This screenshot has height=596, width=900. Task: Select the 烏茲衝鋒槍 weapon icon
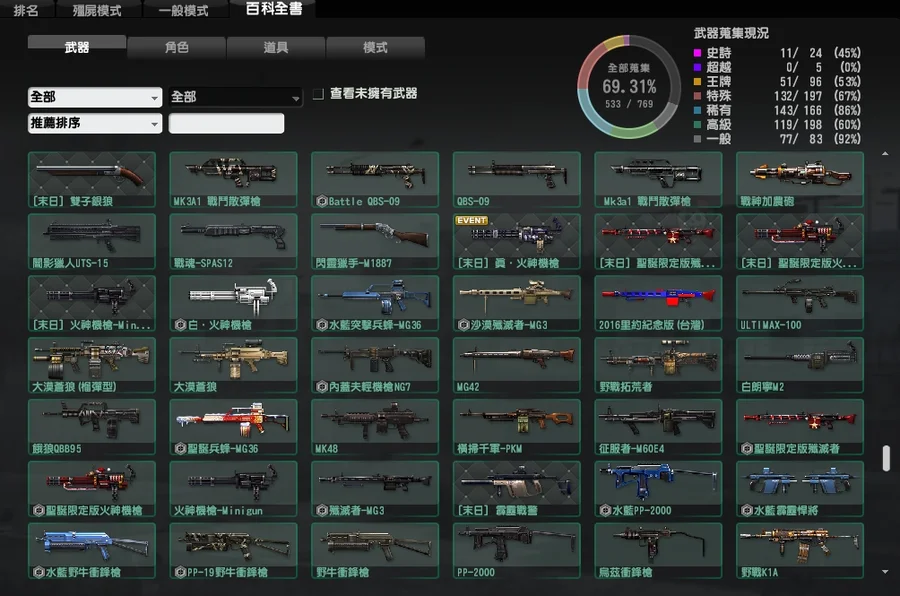click(x=657, y=551)
